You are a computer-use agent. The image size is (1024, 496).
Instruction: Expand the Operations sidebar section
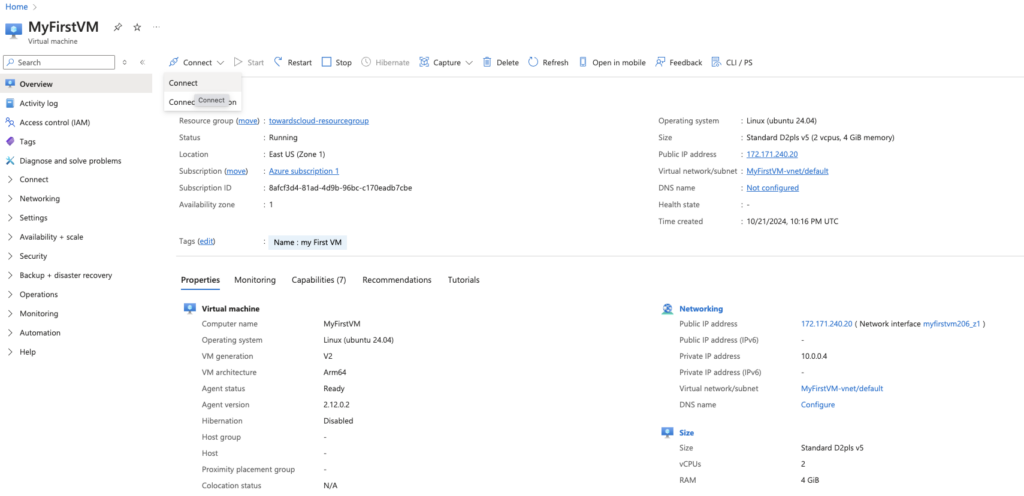coord(10,294)
